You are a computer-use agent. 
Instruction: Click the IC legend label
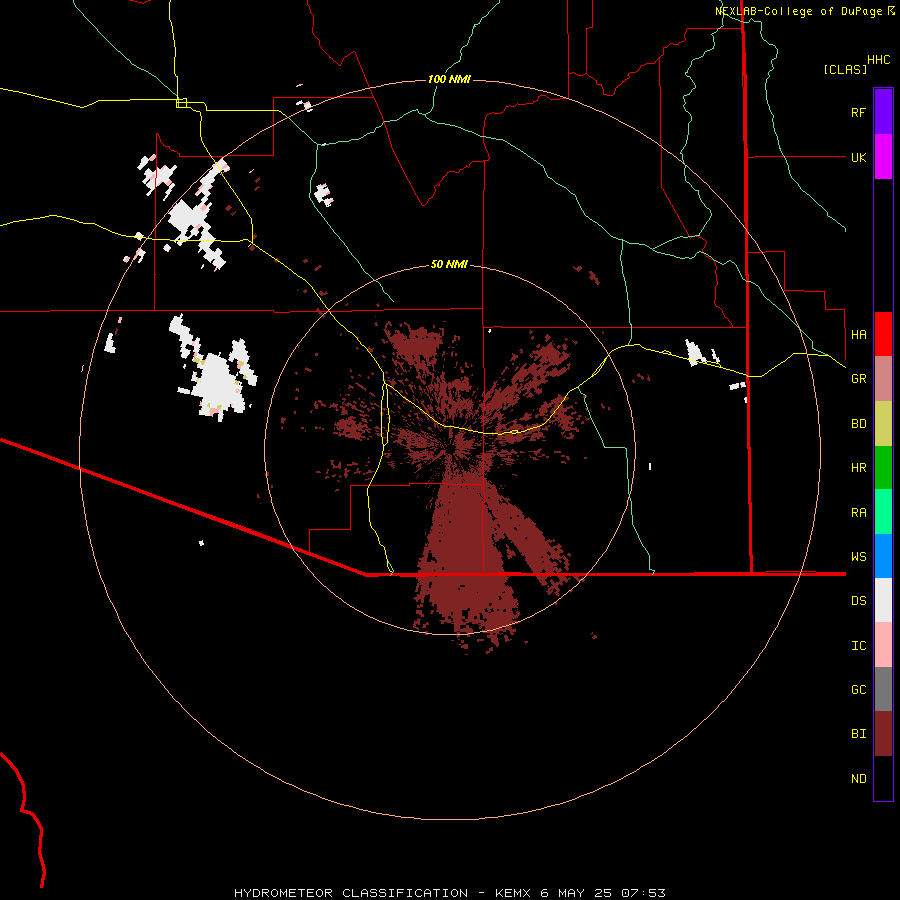(x=858, y=646)
